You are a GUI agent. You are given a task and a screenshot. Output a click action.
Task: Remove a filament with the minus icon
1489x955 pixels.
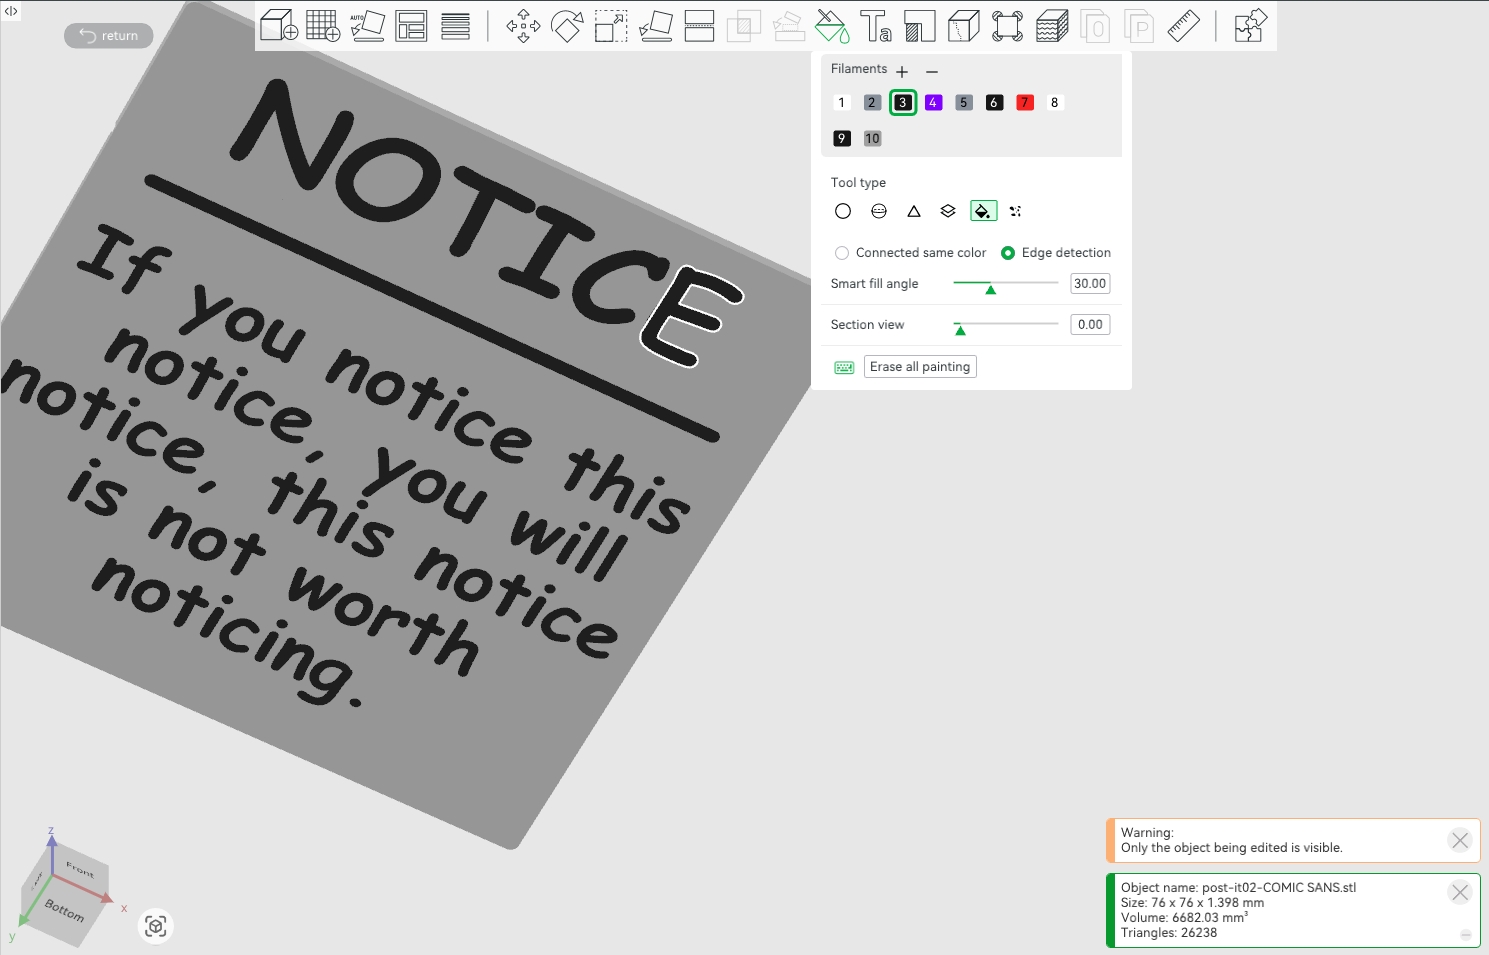[932, 71]
